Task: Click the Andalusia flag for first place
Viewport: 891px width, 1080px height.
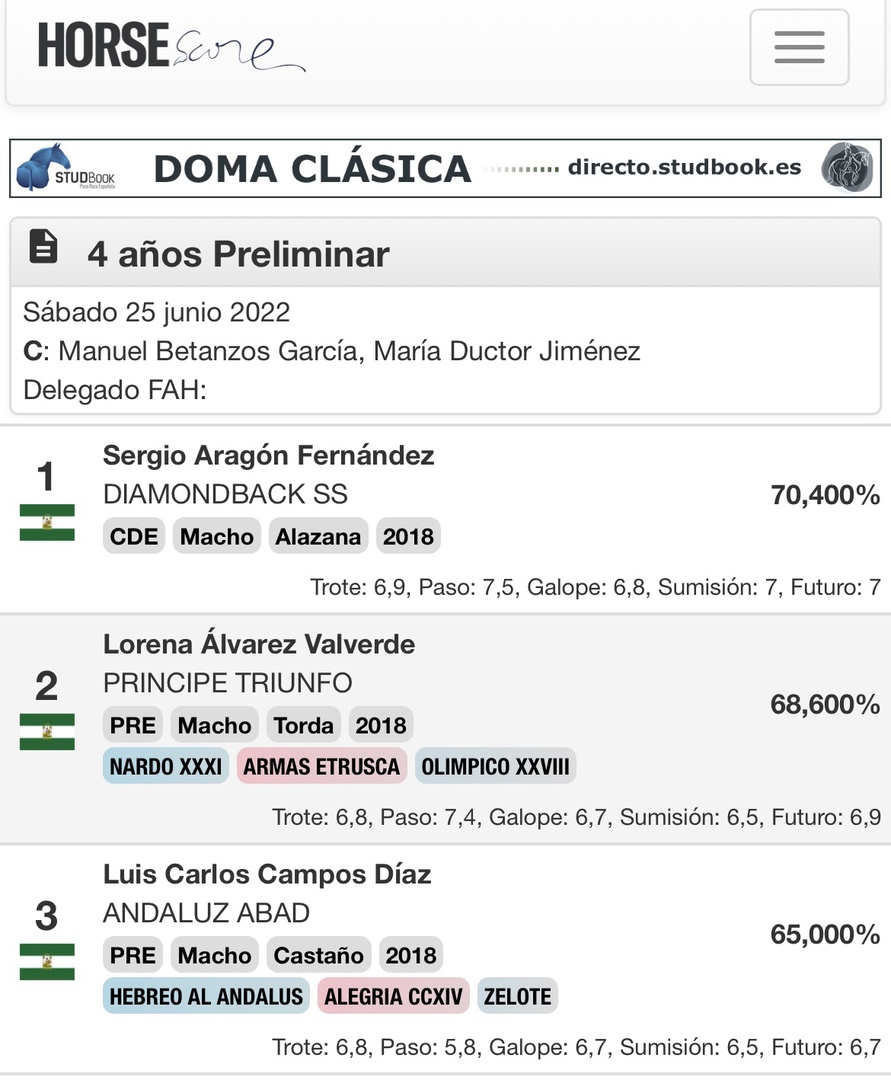Action: 47,522
